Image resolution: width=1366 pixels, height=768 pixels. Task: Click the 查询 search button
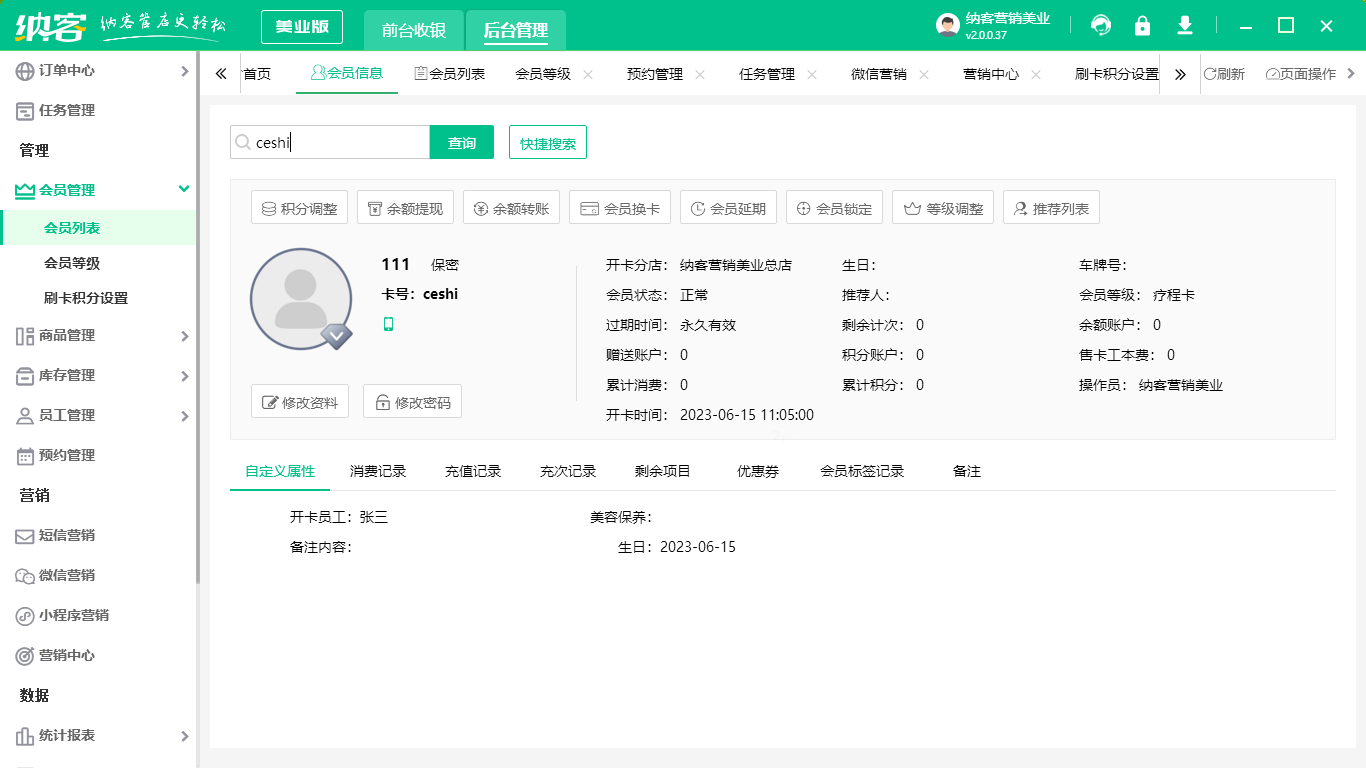click(461, 142)
